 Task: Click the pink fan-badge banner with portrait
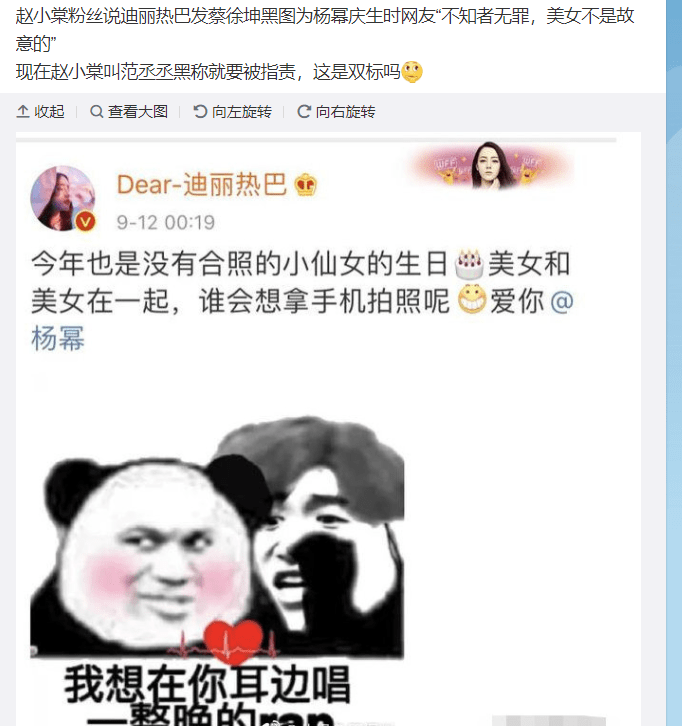pyautogui.click(x=493, y=167)
